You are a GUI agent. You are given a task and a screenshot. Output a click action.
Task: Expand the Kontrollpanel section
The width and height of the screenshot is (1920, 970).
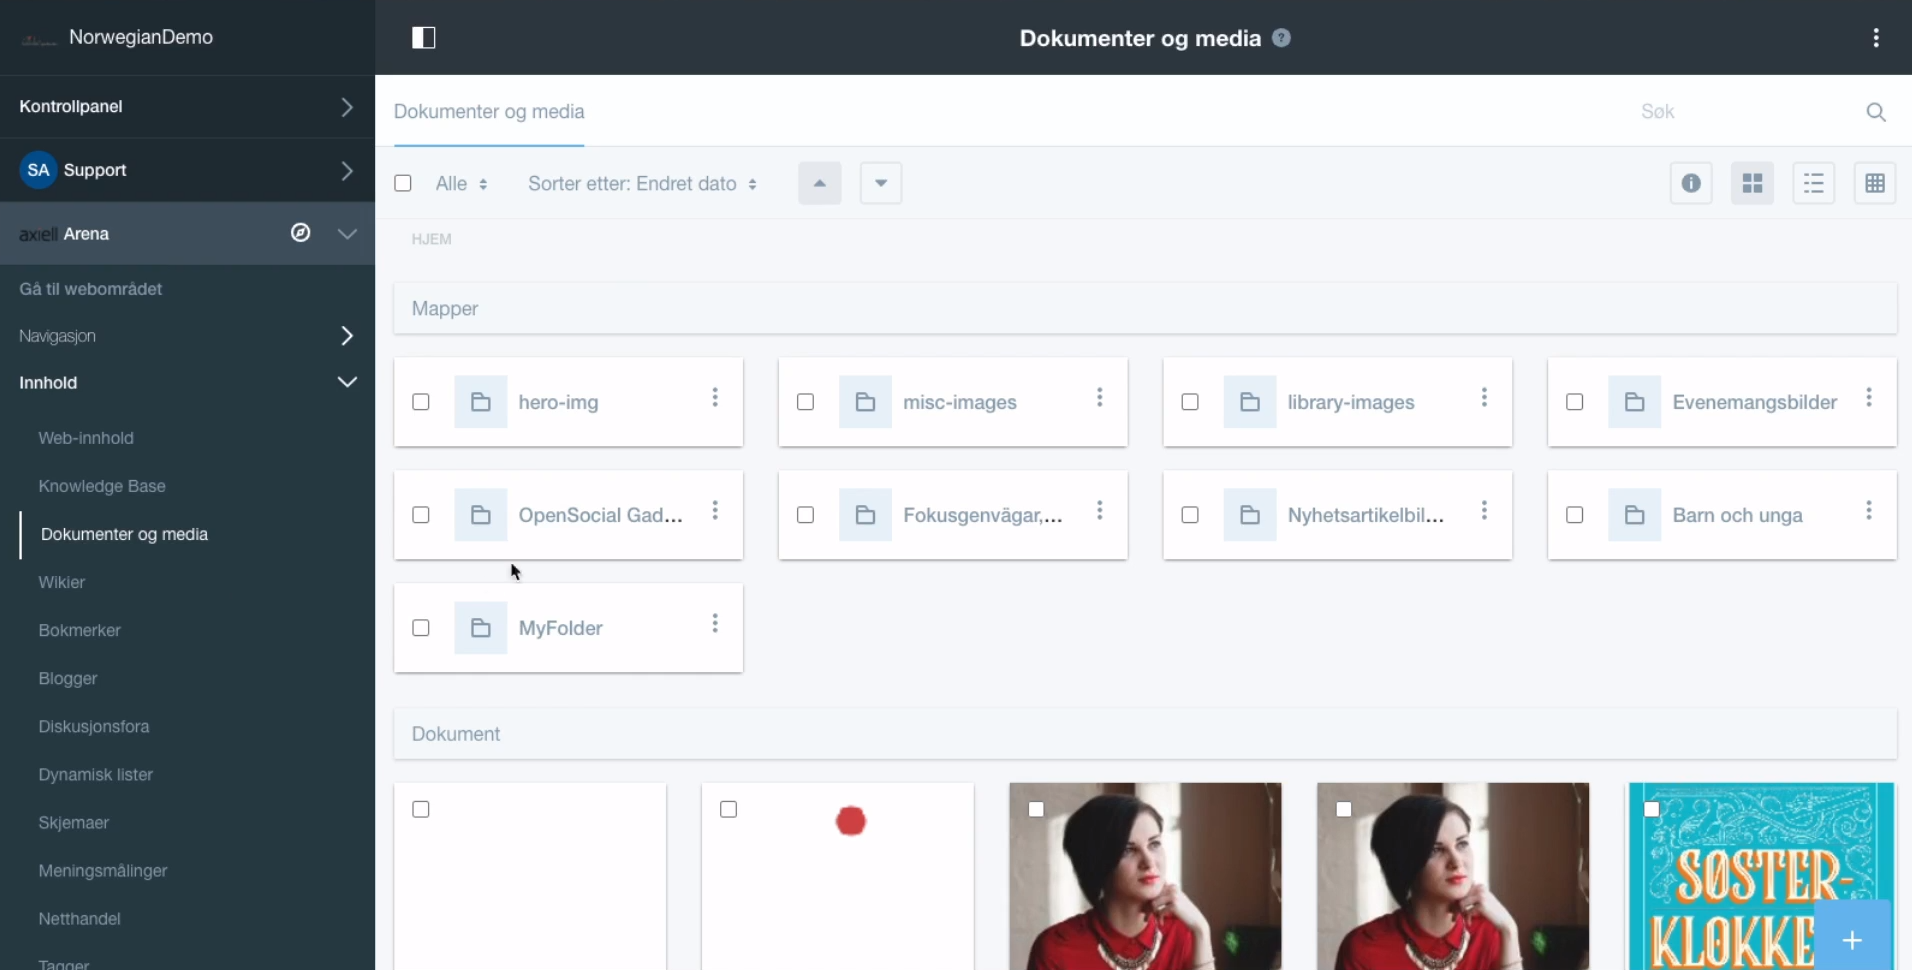[346, 106]
